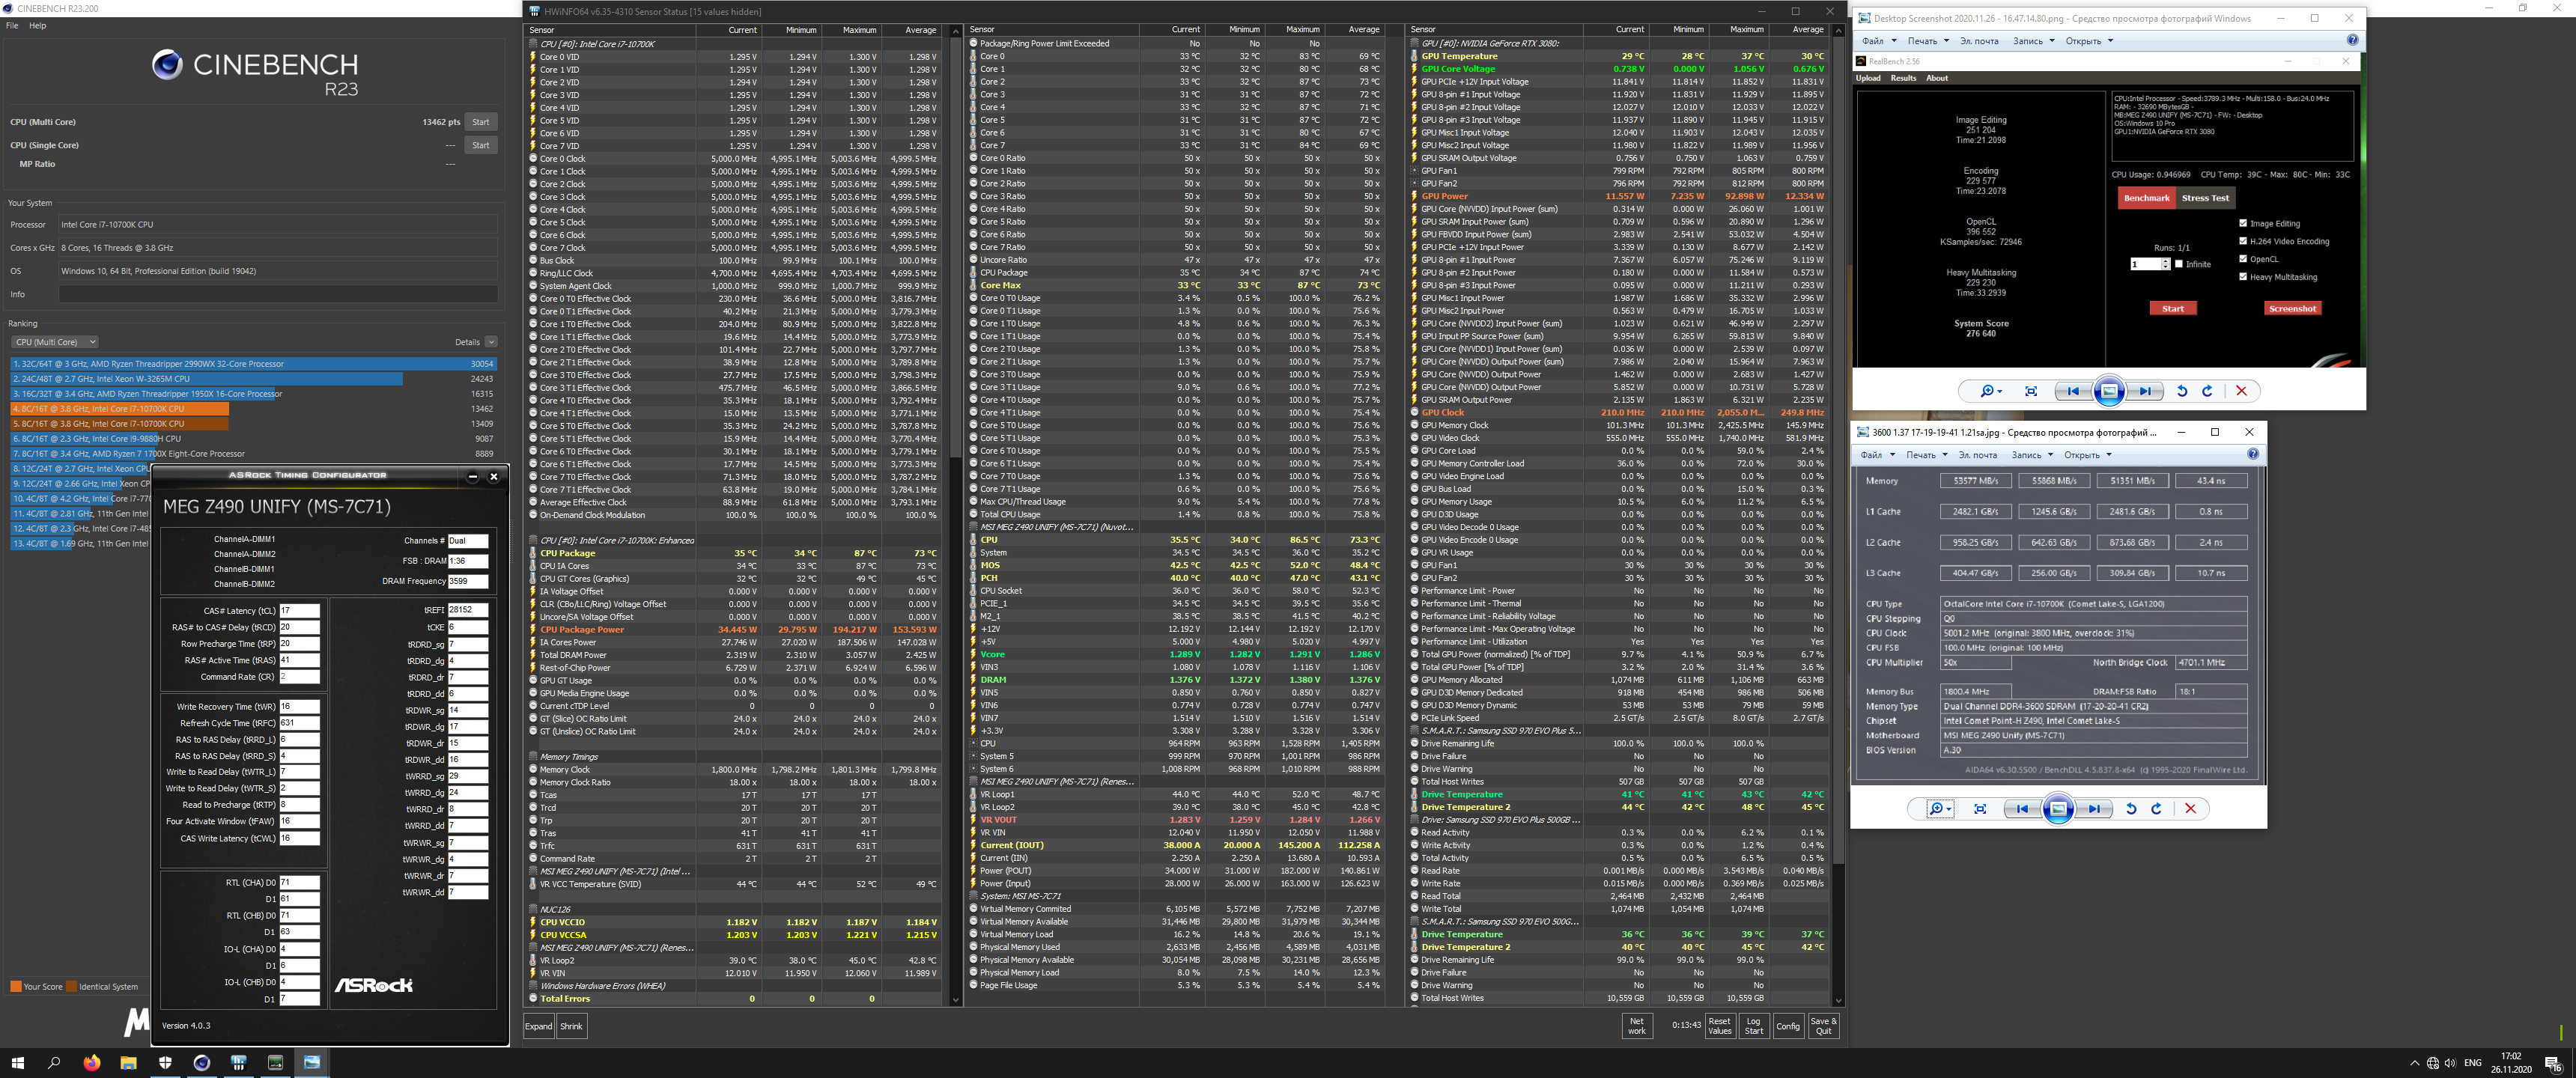Open zoom dropdown in the 3600 1.37 jpg viewer

point(1940,809)
